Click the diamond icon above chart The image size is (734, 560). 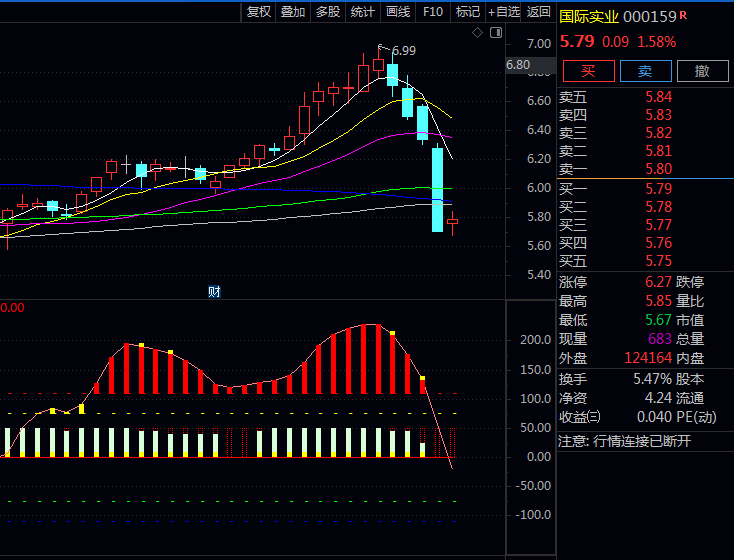click(x=477, y=33)
